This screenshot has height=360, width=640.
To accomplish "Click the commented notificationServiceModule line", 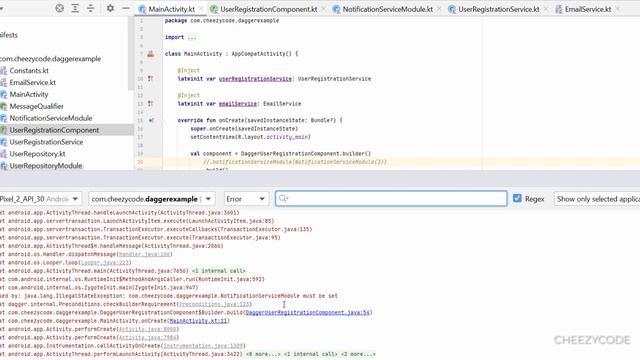I will click(294, 162).
